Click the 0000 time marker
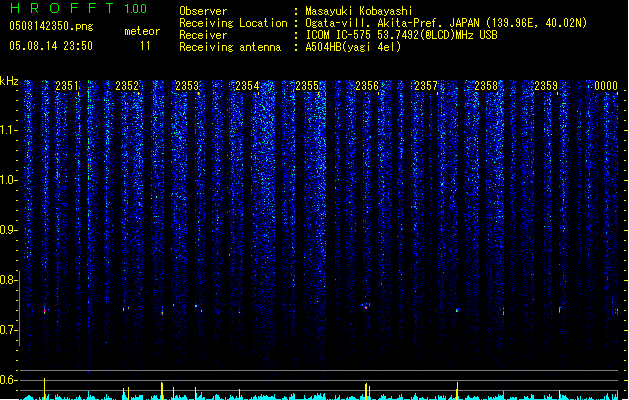This screenshot has width=629, height=400. point(606,86)
